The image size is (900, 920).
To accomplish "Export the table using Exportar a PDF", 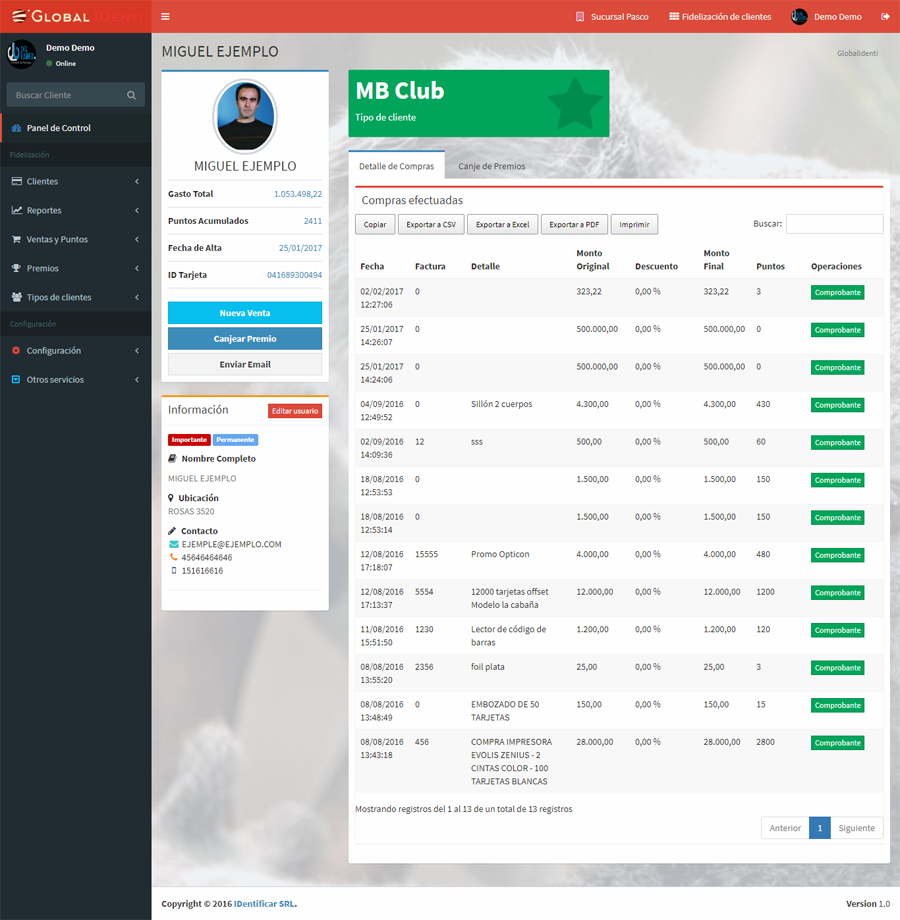I will coord(574,225).
